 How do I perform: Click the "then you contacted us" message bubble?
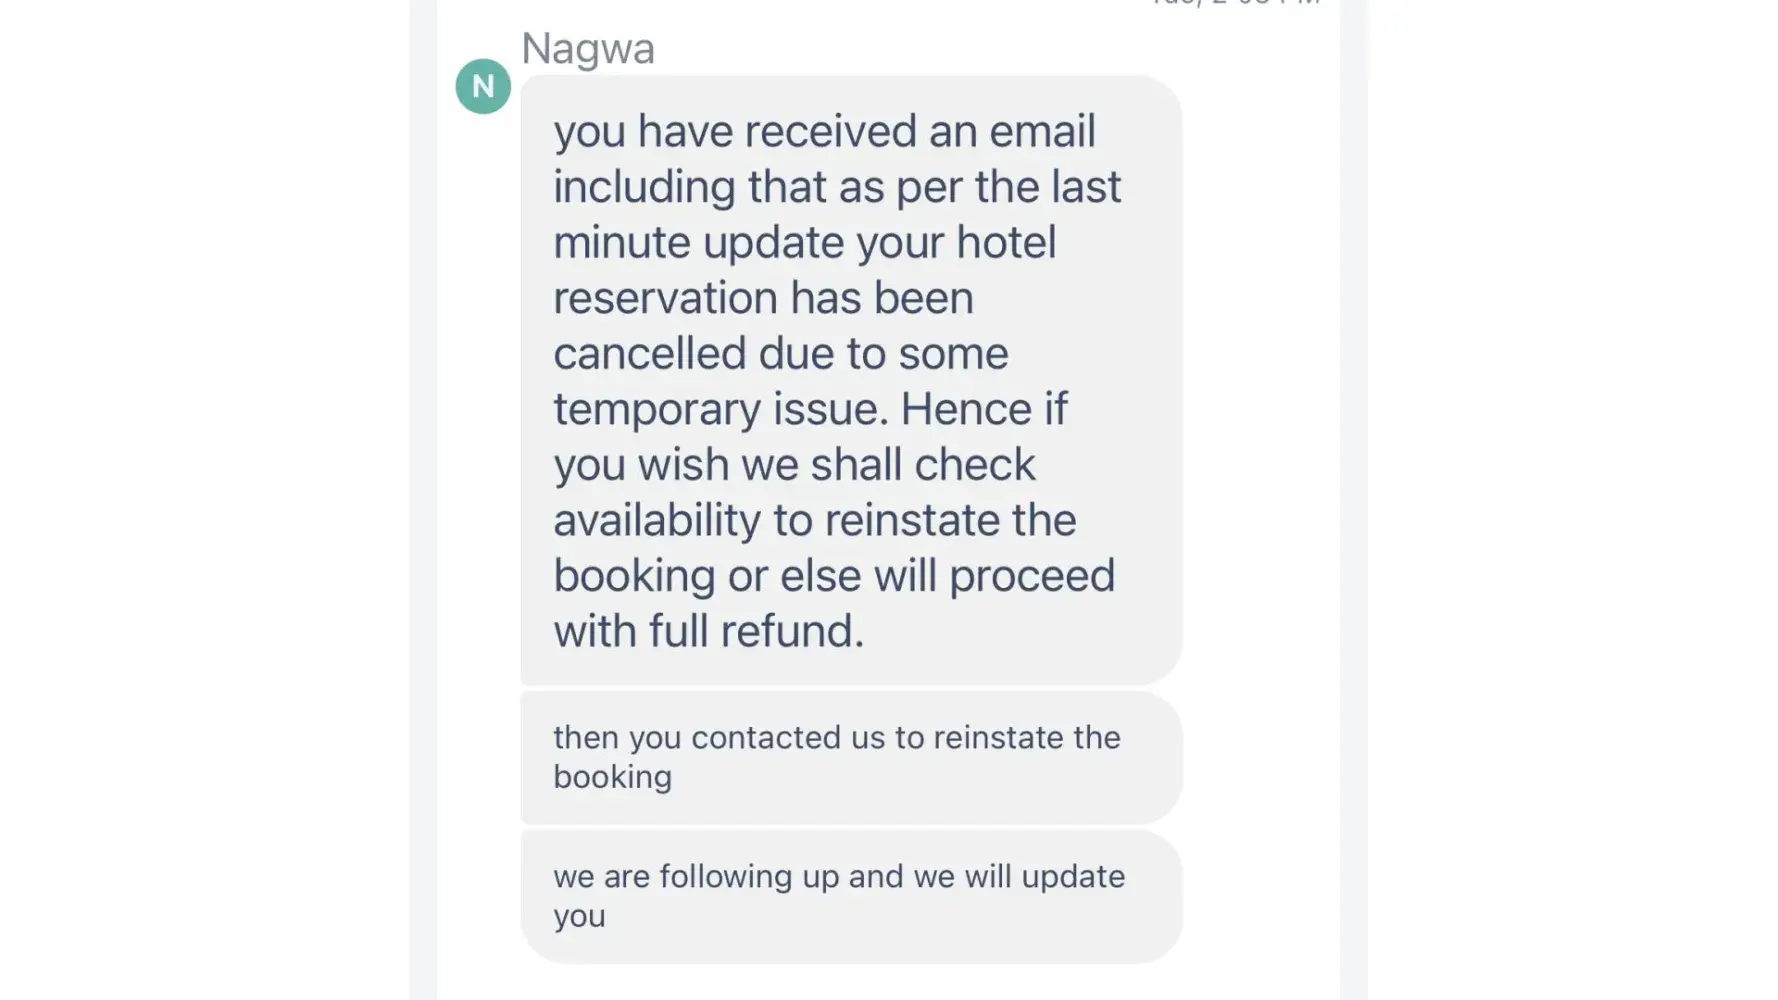coord(850,757)
